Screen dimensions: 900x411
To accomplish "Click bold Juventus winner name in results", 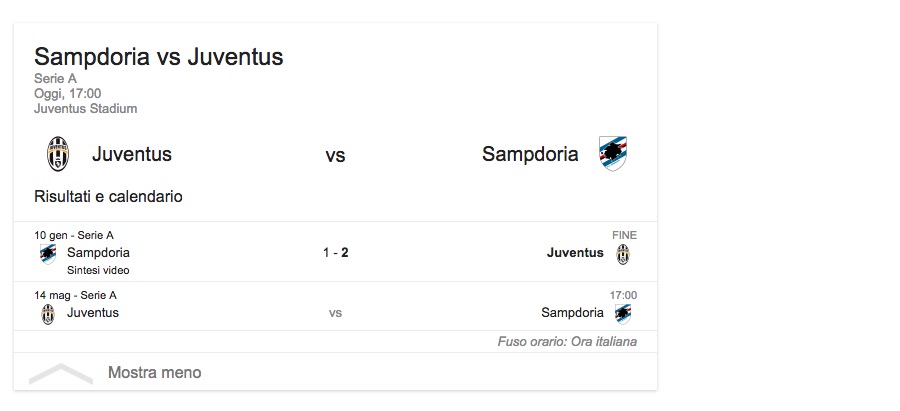I will 575,253.
